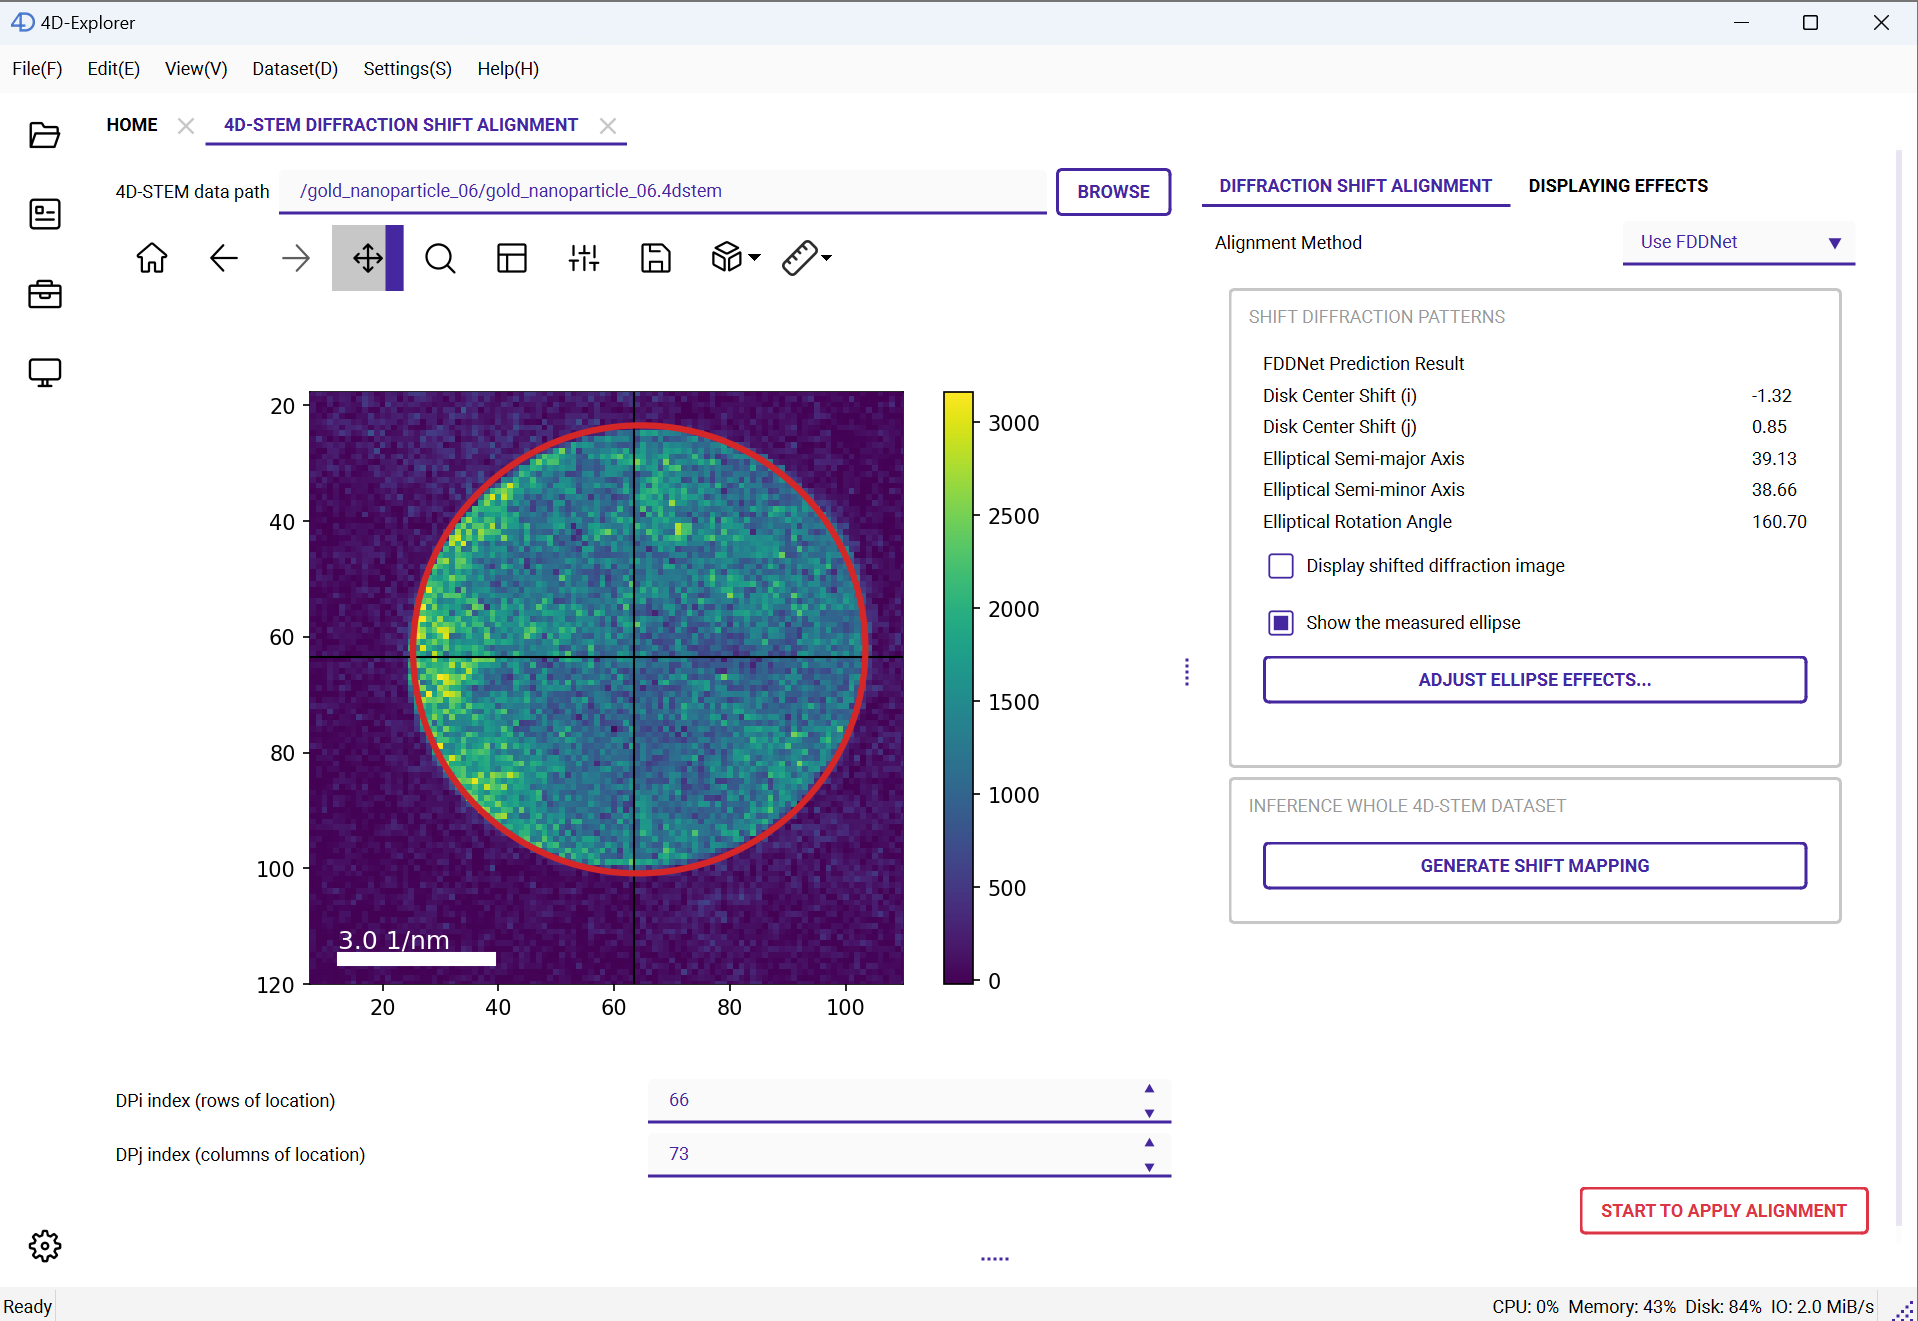The height and width of the screenshot is (1321, 1918).
Task: Click the BROWSE button
Action: (1113, 191)
